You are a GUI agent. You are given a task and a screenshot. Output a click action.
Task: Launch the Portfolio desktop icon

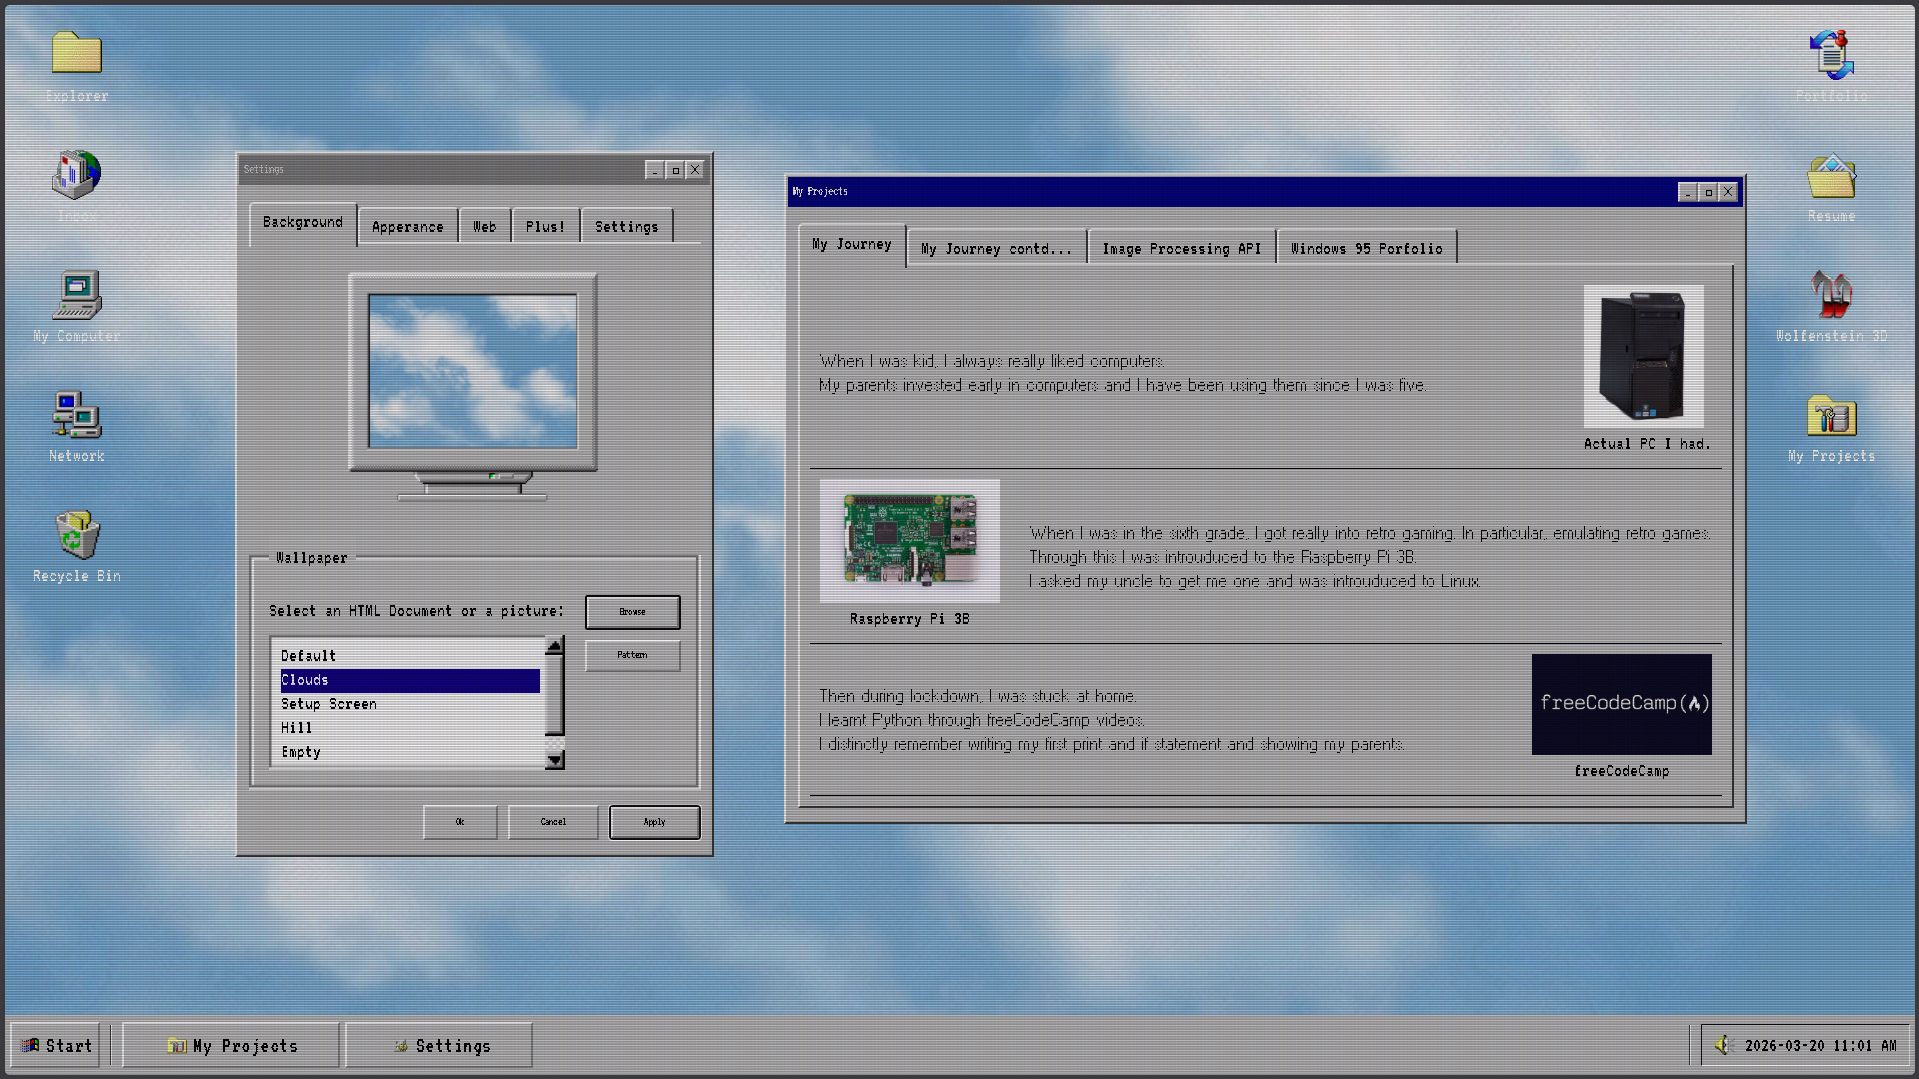coord(1830,55)
